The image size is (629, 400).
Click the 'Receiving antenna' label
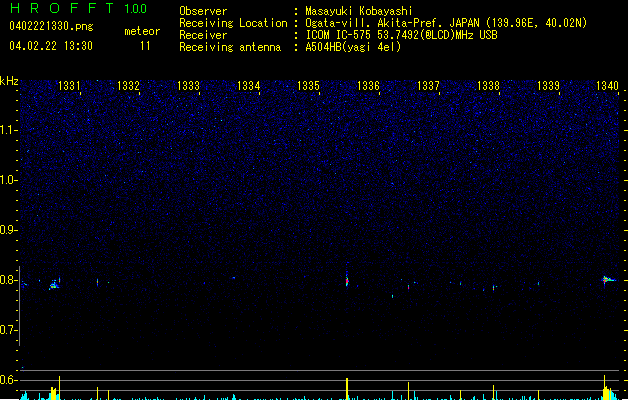coord(230,47)
